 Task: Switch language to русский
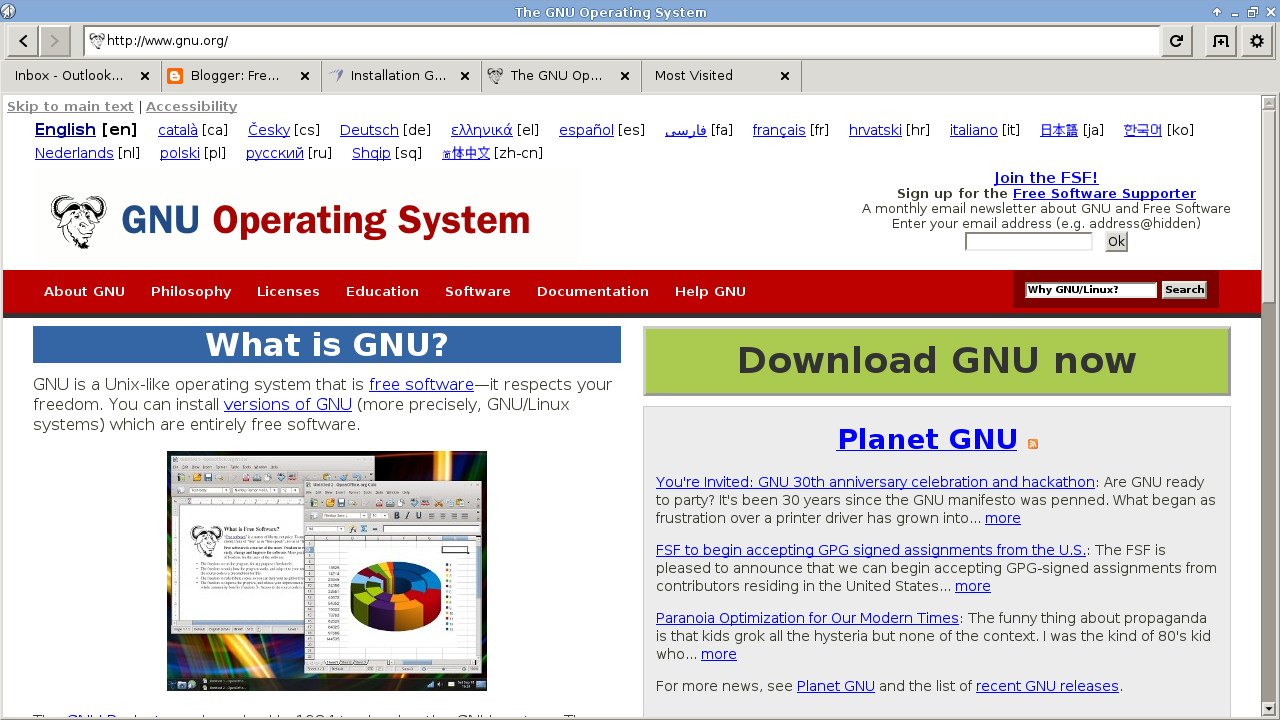275,153
